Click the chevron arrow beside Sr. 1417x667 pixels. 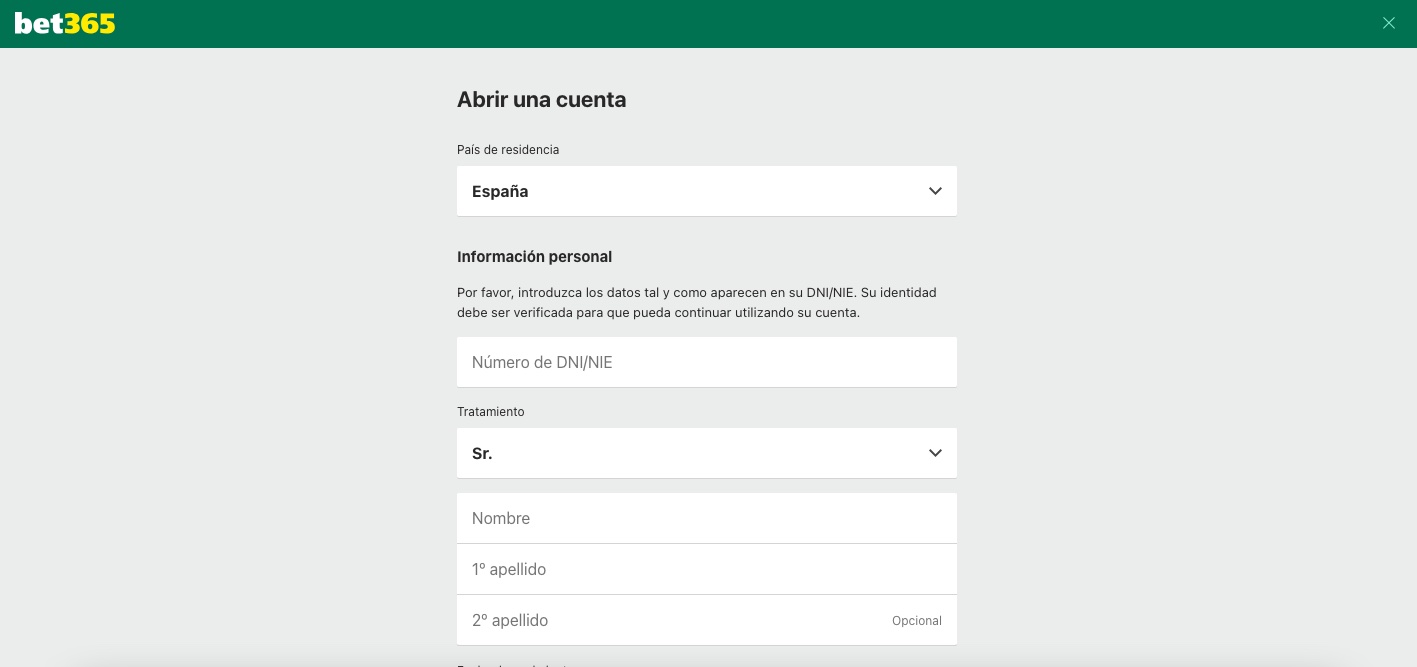click(935, 453)
